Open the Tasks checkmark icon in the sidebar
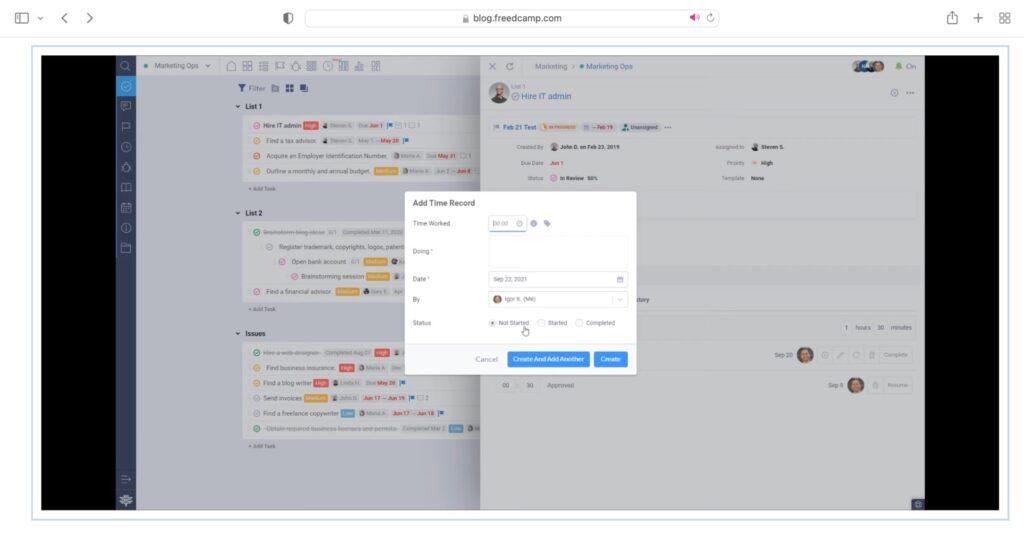Viewport: 1024px width, 534px height. click(126, 86)
